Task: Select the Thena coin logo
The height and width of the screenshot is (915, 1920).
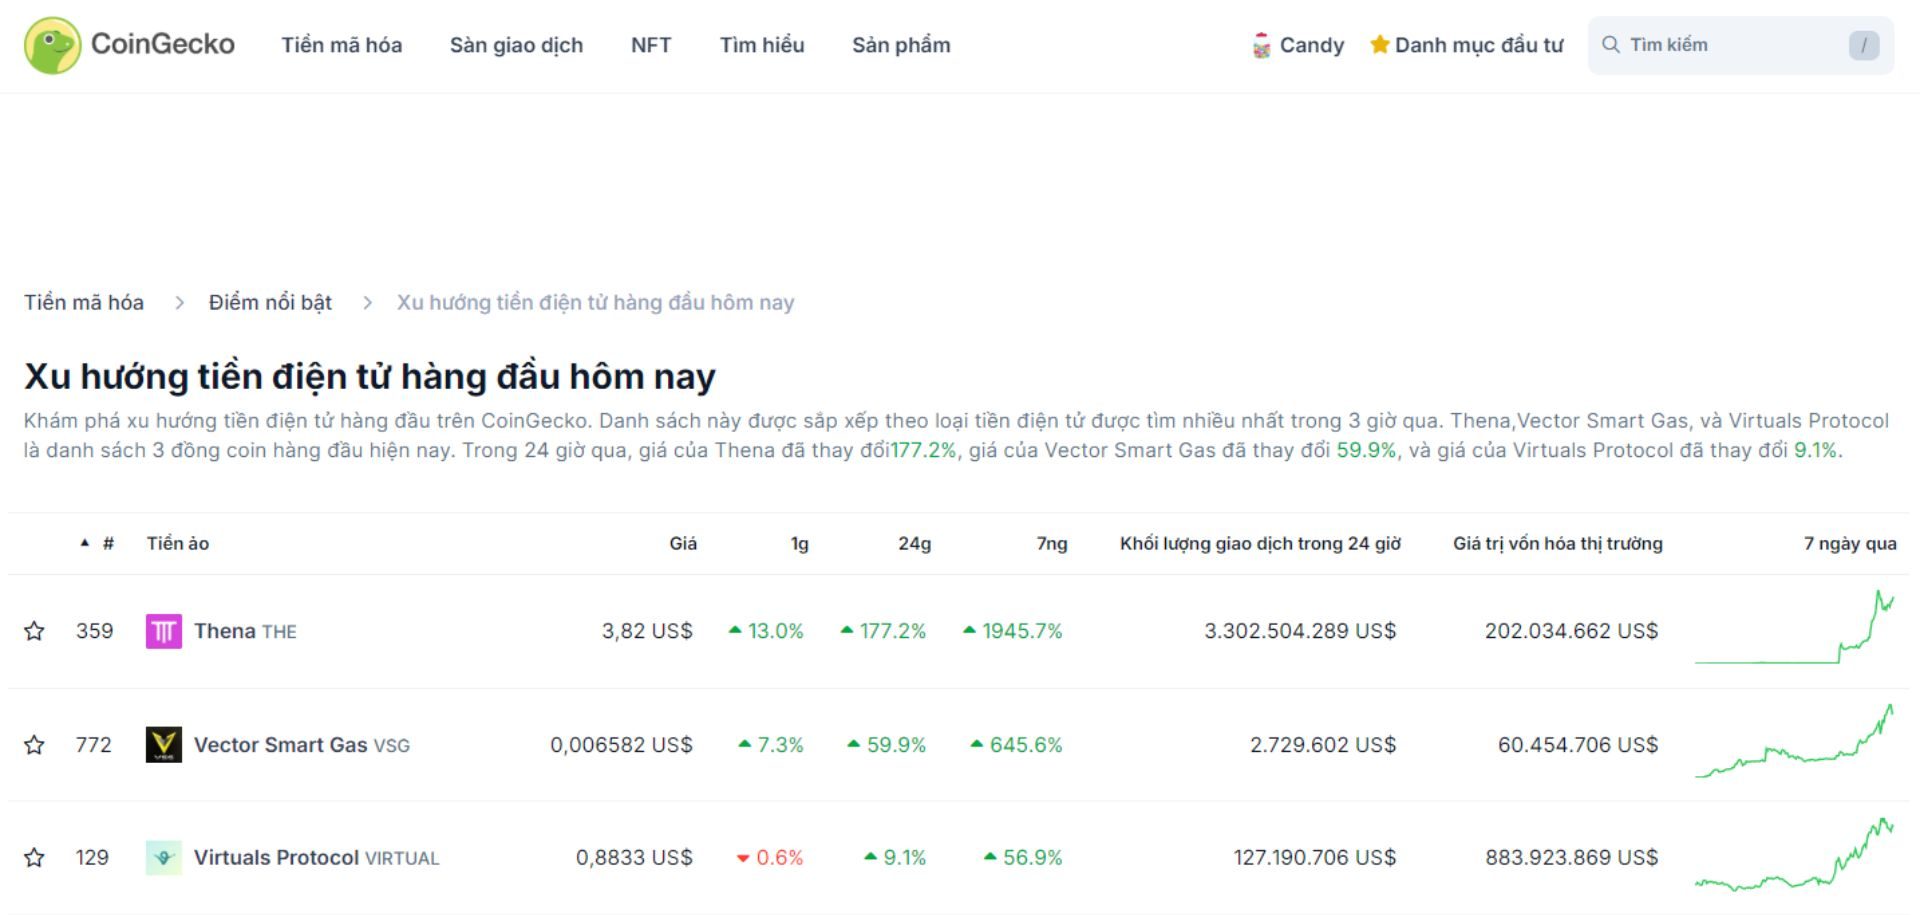Action: click(x=163, y=631)
